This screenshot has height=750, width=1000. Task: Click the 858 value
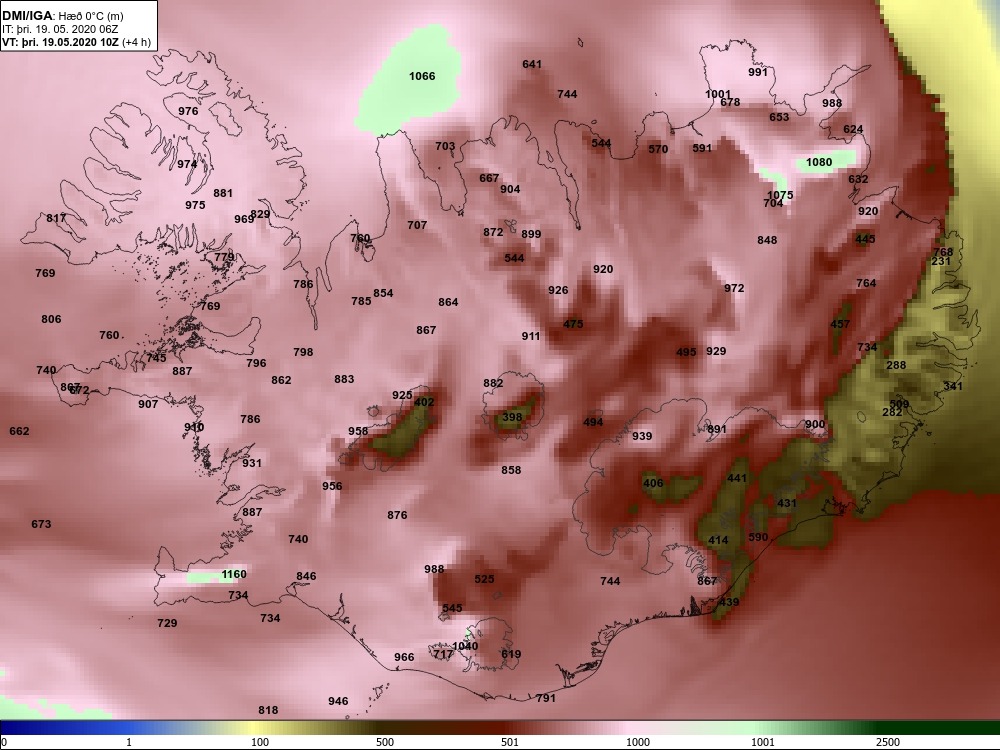point(511,469)
